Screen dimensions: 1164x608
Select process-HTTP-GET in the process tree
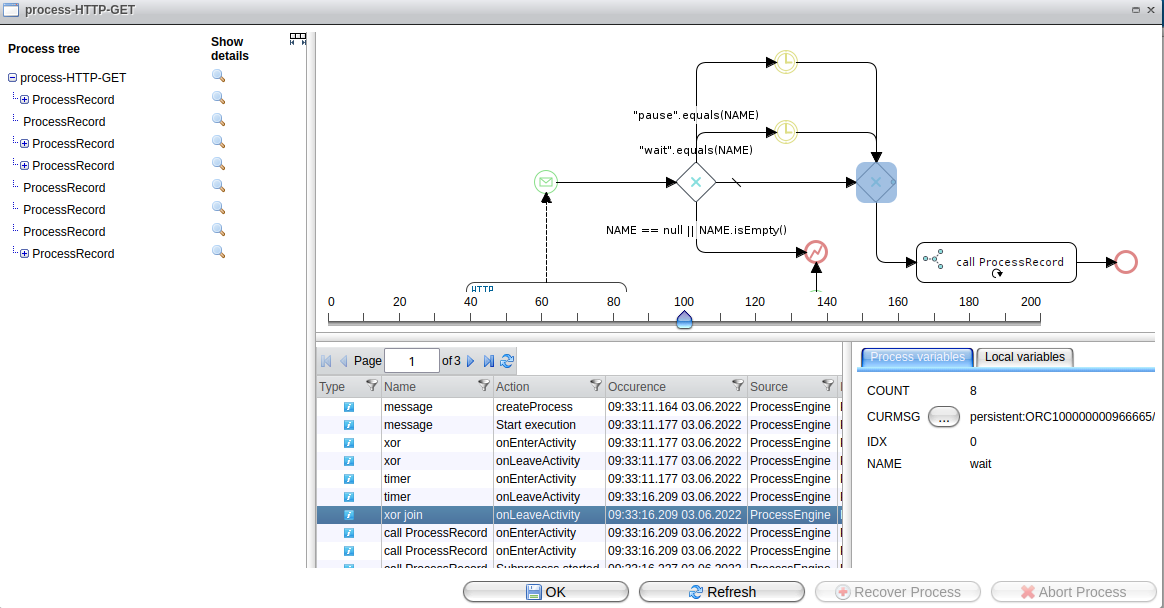tap(73, 77)
